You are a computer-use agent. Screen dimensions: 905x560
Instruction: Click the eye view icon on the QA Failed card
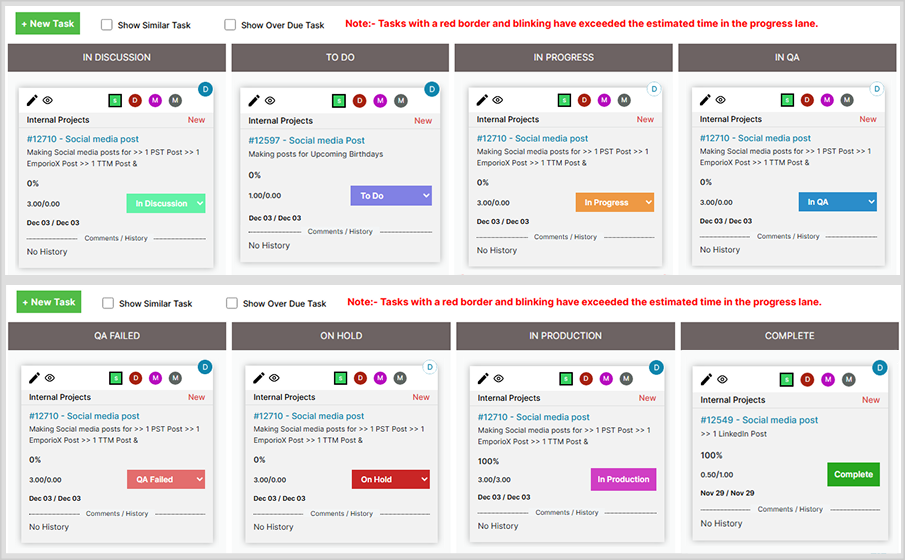[x=50, y=378]
